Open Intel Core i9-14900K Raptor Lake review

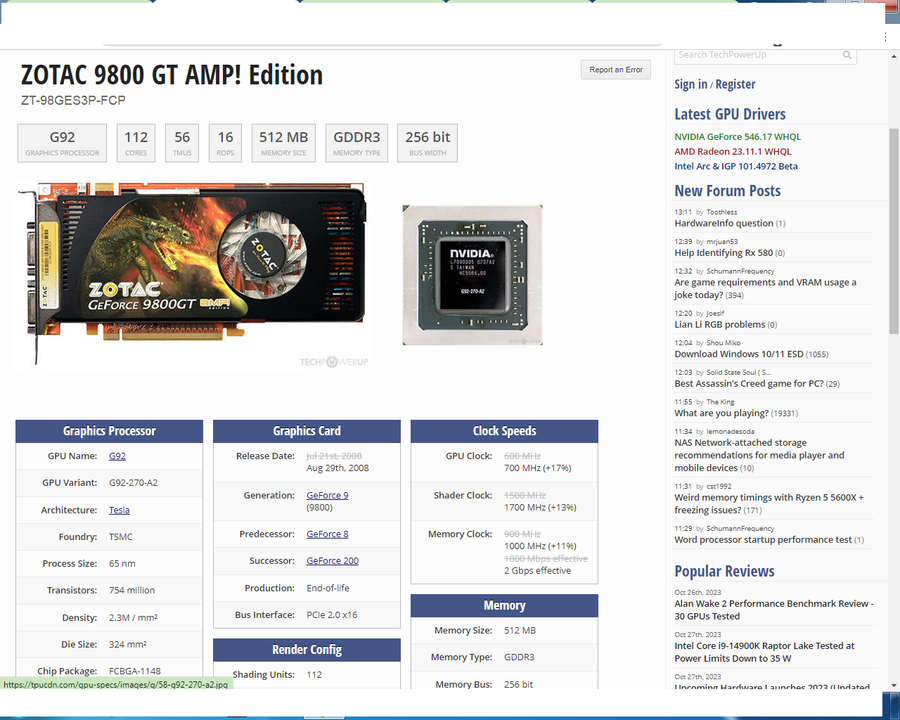click(x=764, y=652)
